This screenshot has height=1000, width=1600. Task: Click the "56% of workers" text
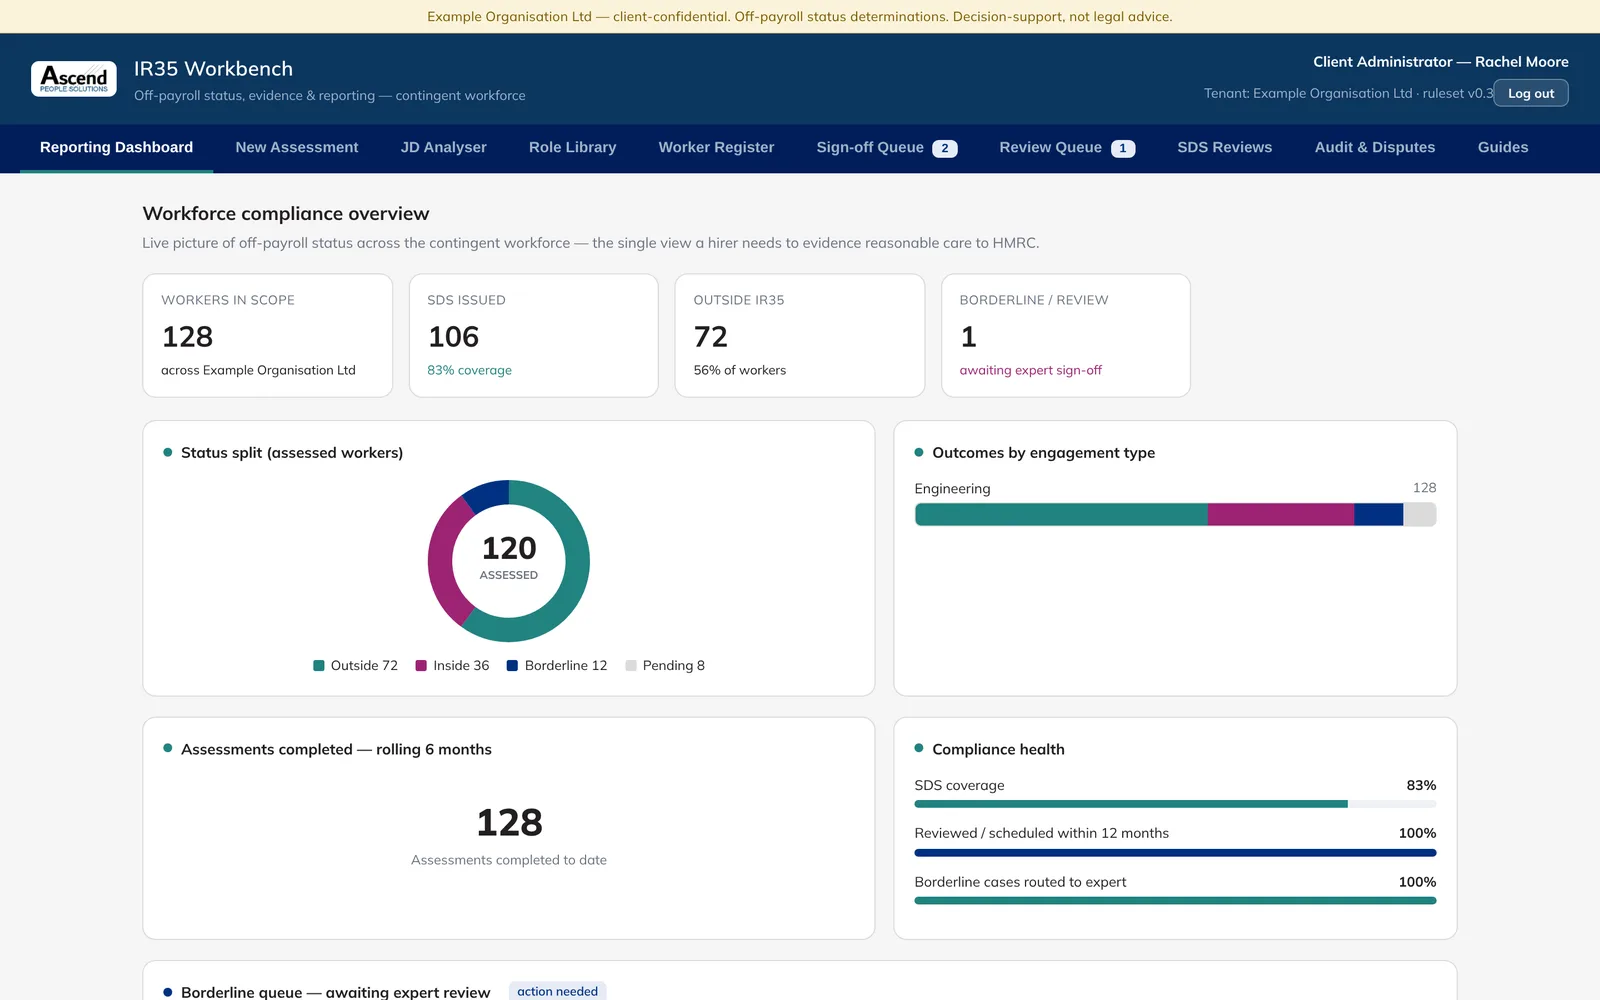(740, 370)
